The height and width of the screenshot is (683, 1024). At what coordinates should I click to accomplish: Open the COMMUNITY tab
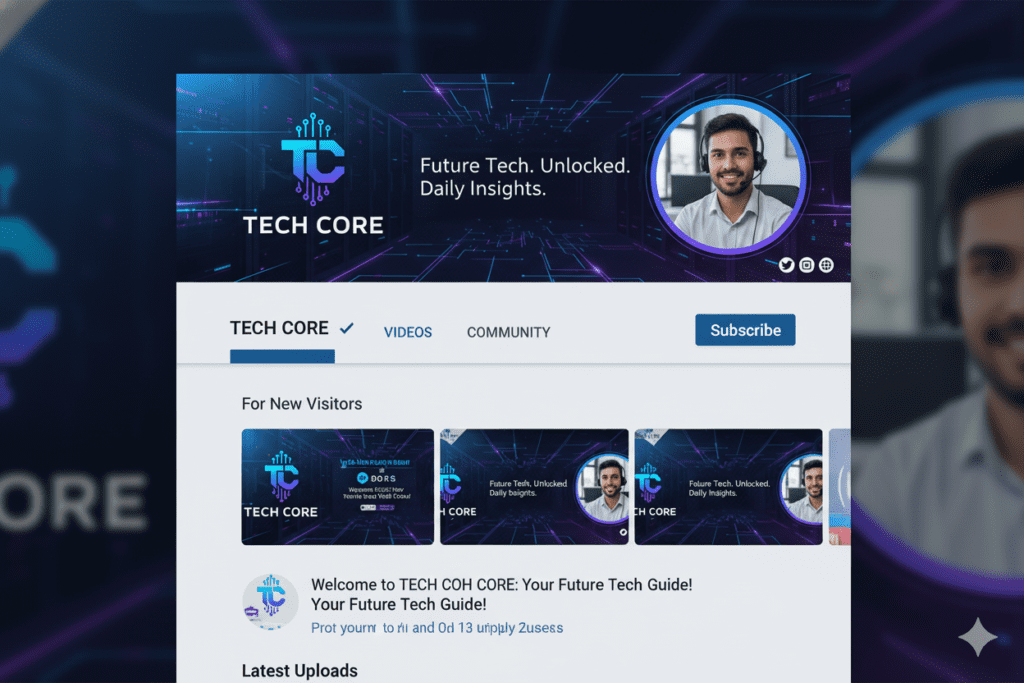(x=508, y=332)
